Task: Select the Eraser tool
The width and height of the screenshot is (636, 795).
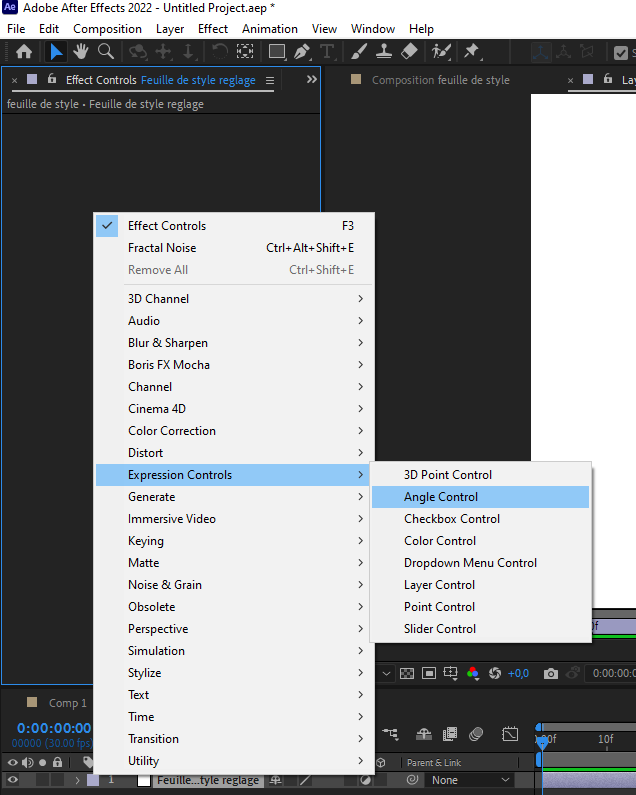Action: (408, 52)
